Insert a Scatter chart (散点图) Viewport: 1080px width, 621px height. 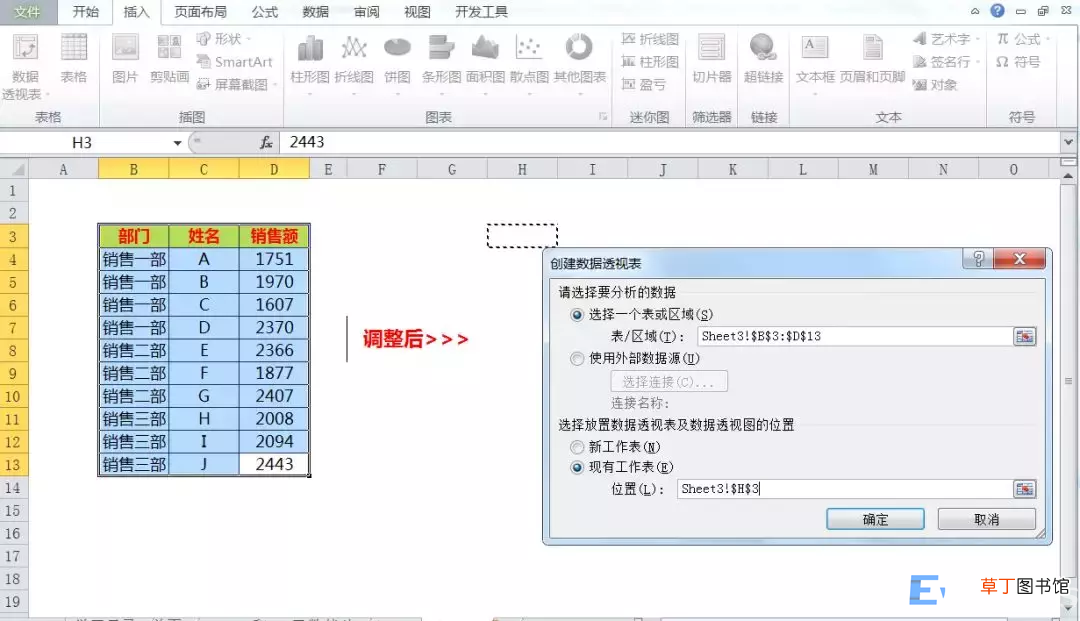pos(529,63)
